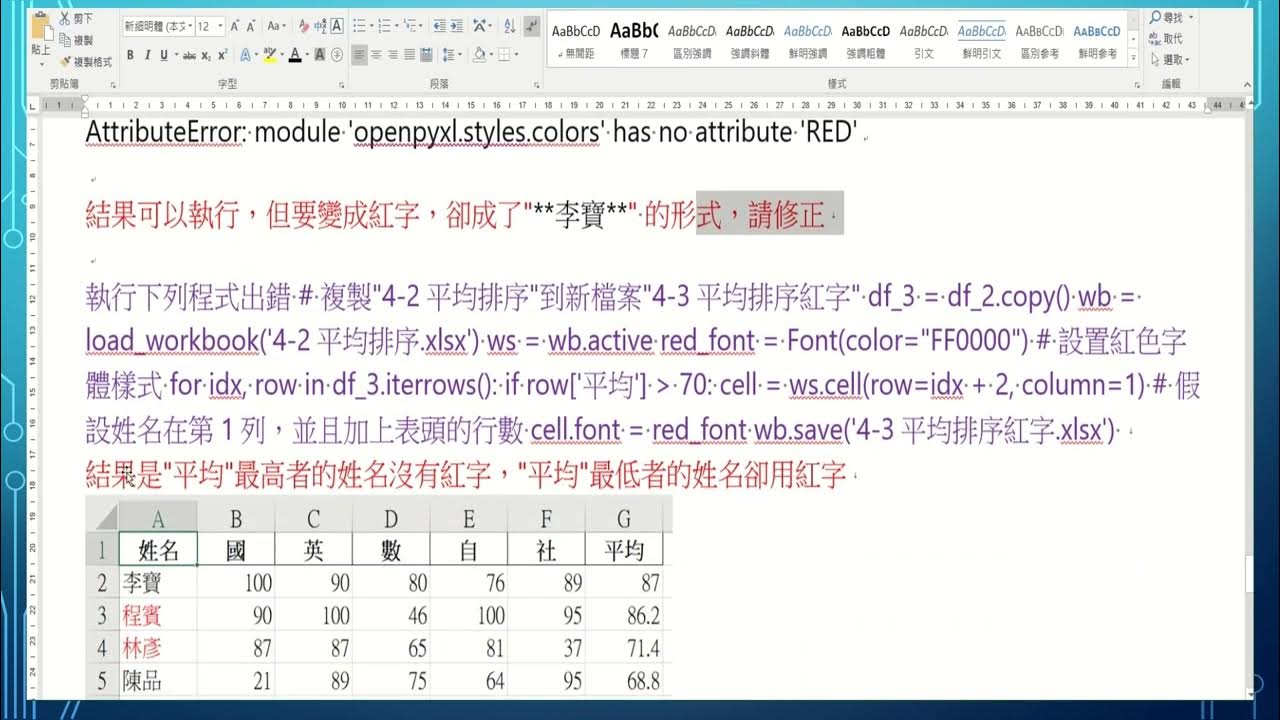Apply the 鮮明參考 style

1098,41
